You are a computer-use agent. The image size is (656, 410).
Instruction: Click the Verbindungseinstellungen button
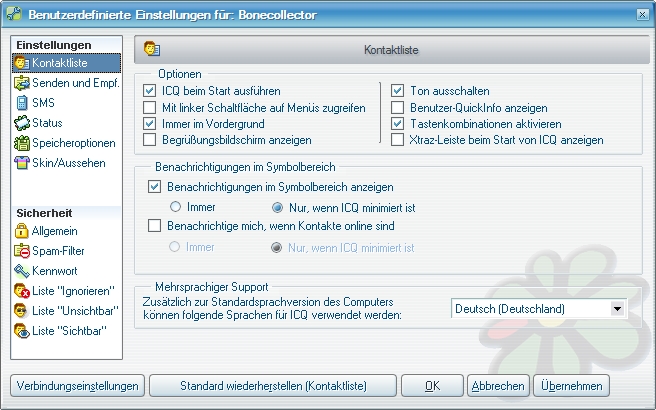77,386
